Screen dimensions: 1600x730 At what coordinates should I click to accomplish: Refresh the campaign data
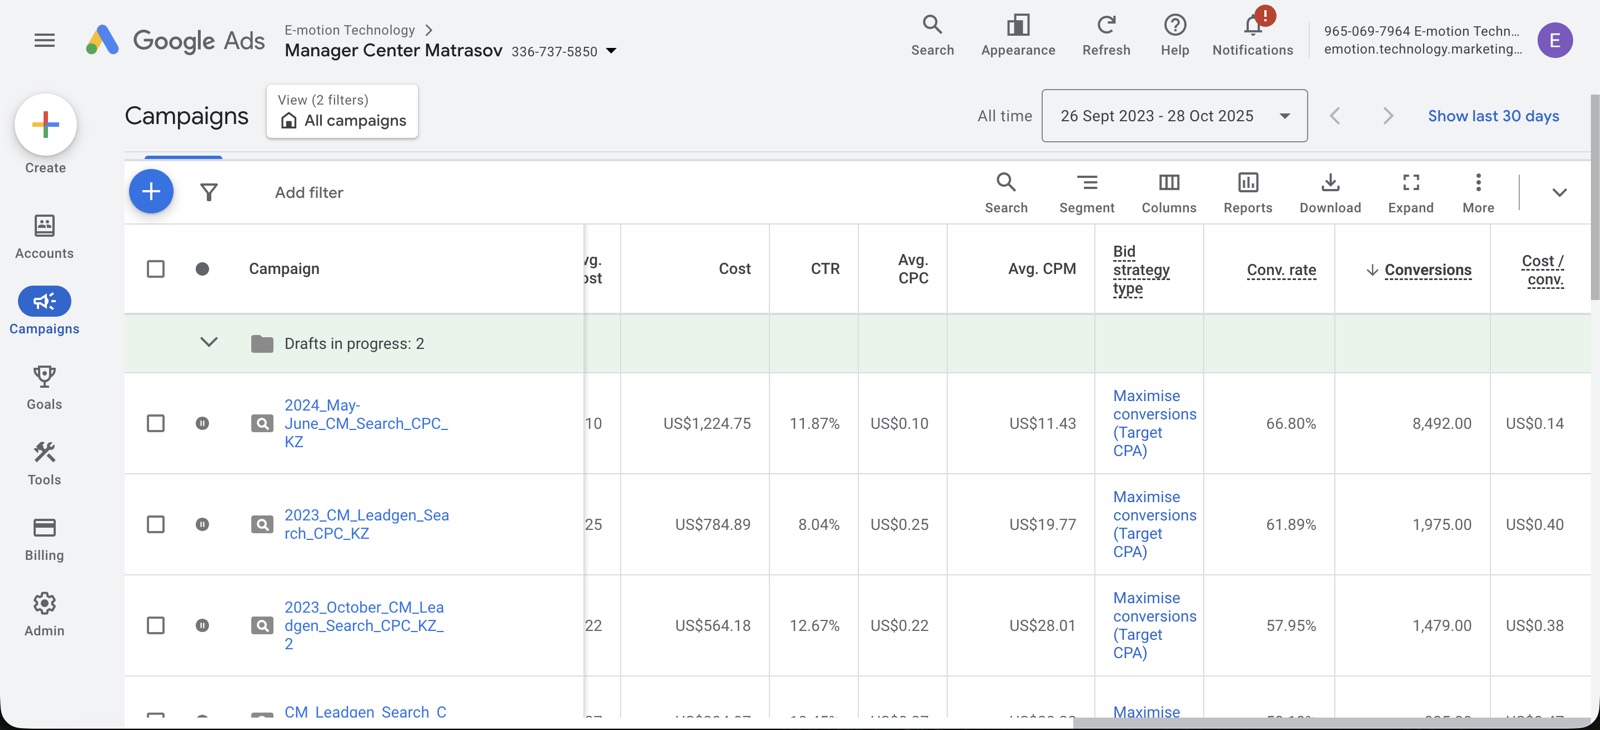pos(1106,35)
